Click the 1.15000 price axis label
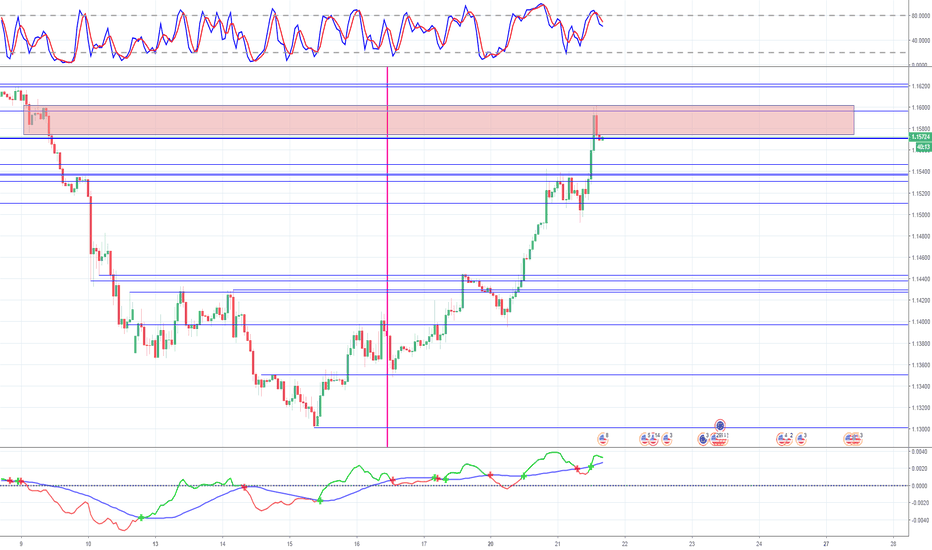Viewport: 932px width, 550px height. tap(922, 215)
